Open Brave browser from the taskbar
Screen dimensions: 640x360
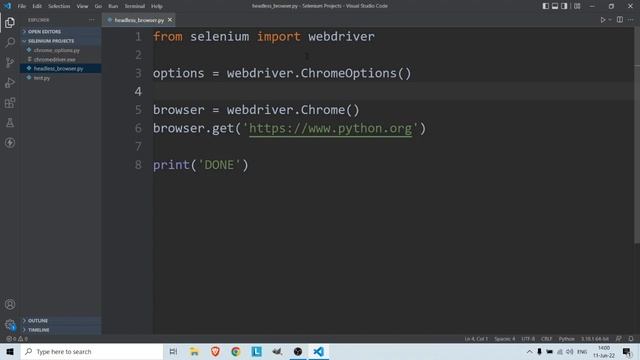(x=215, y=351)
